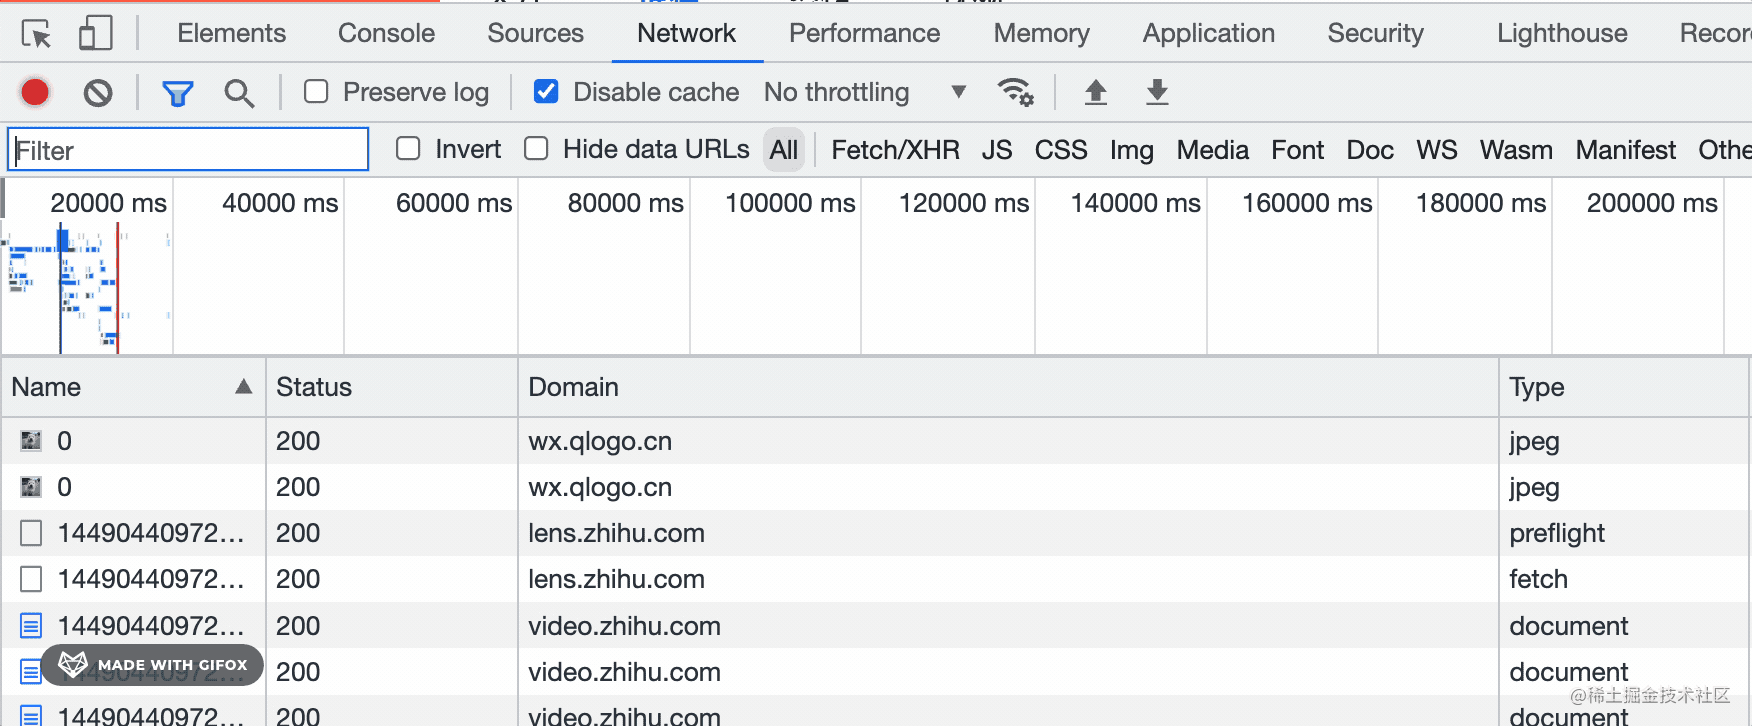Screen dimensions: 1752x726
Task: Toggle the device toolbar icon
Action: 95,34
